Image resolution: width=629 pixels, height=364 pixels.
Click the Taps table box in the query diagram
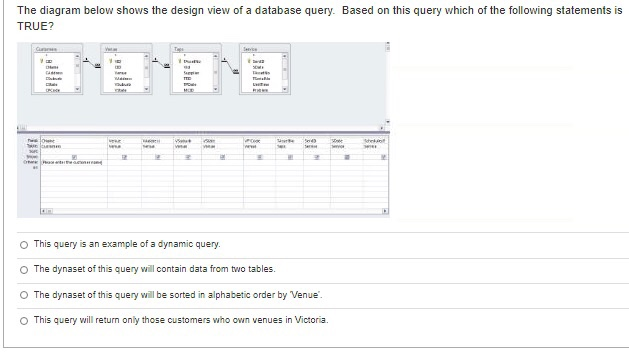[x=195, y=69]
